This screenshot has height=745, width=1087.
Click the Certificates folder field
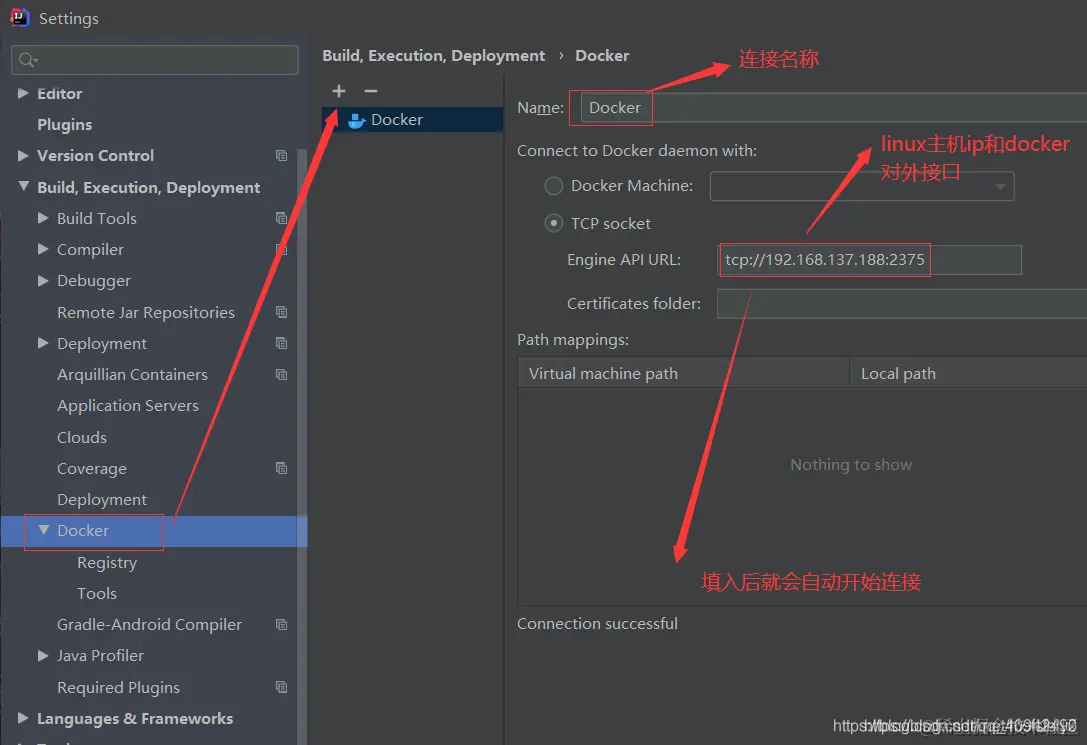[x=902, y=304]
